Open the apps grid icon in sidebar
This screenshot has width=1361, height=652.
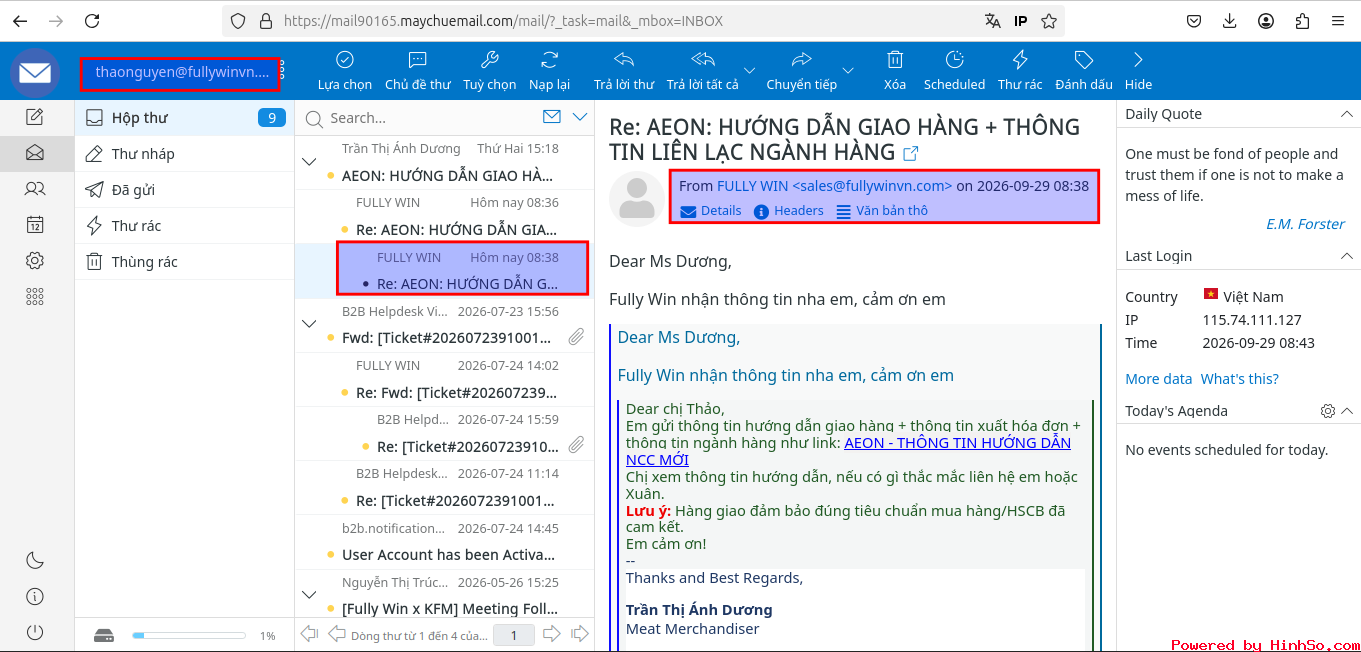35,296
